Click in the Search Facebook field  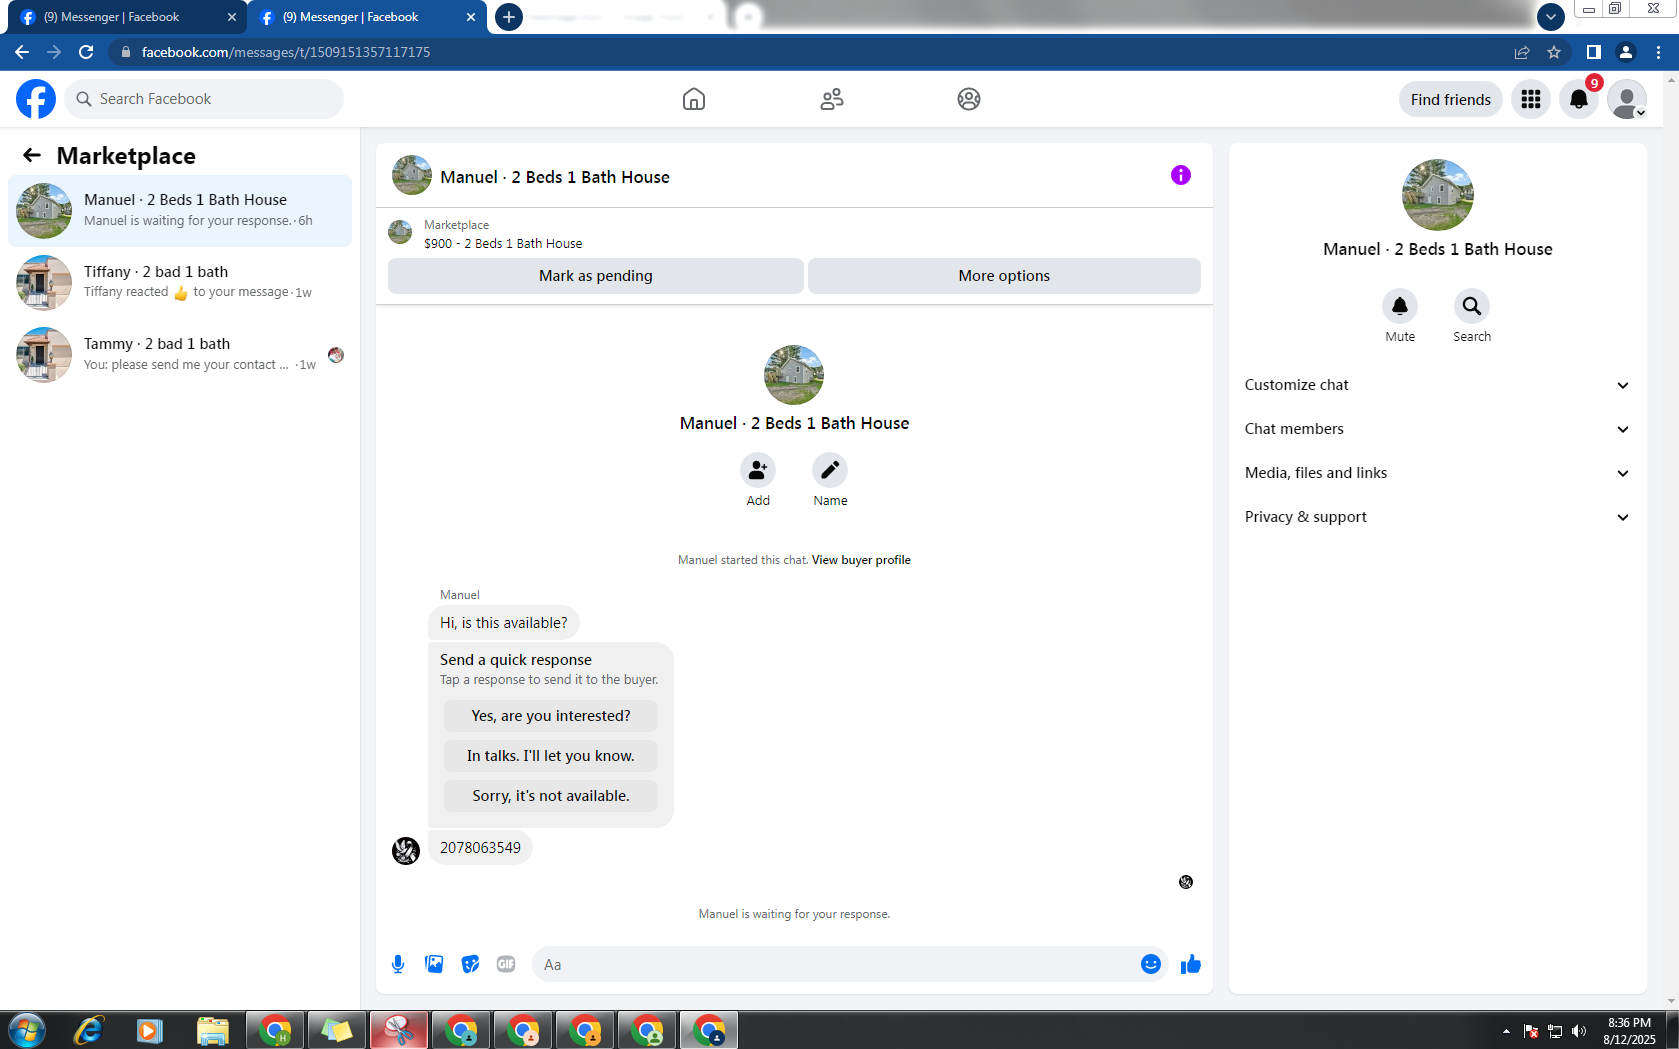tap(204, 99)
